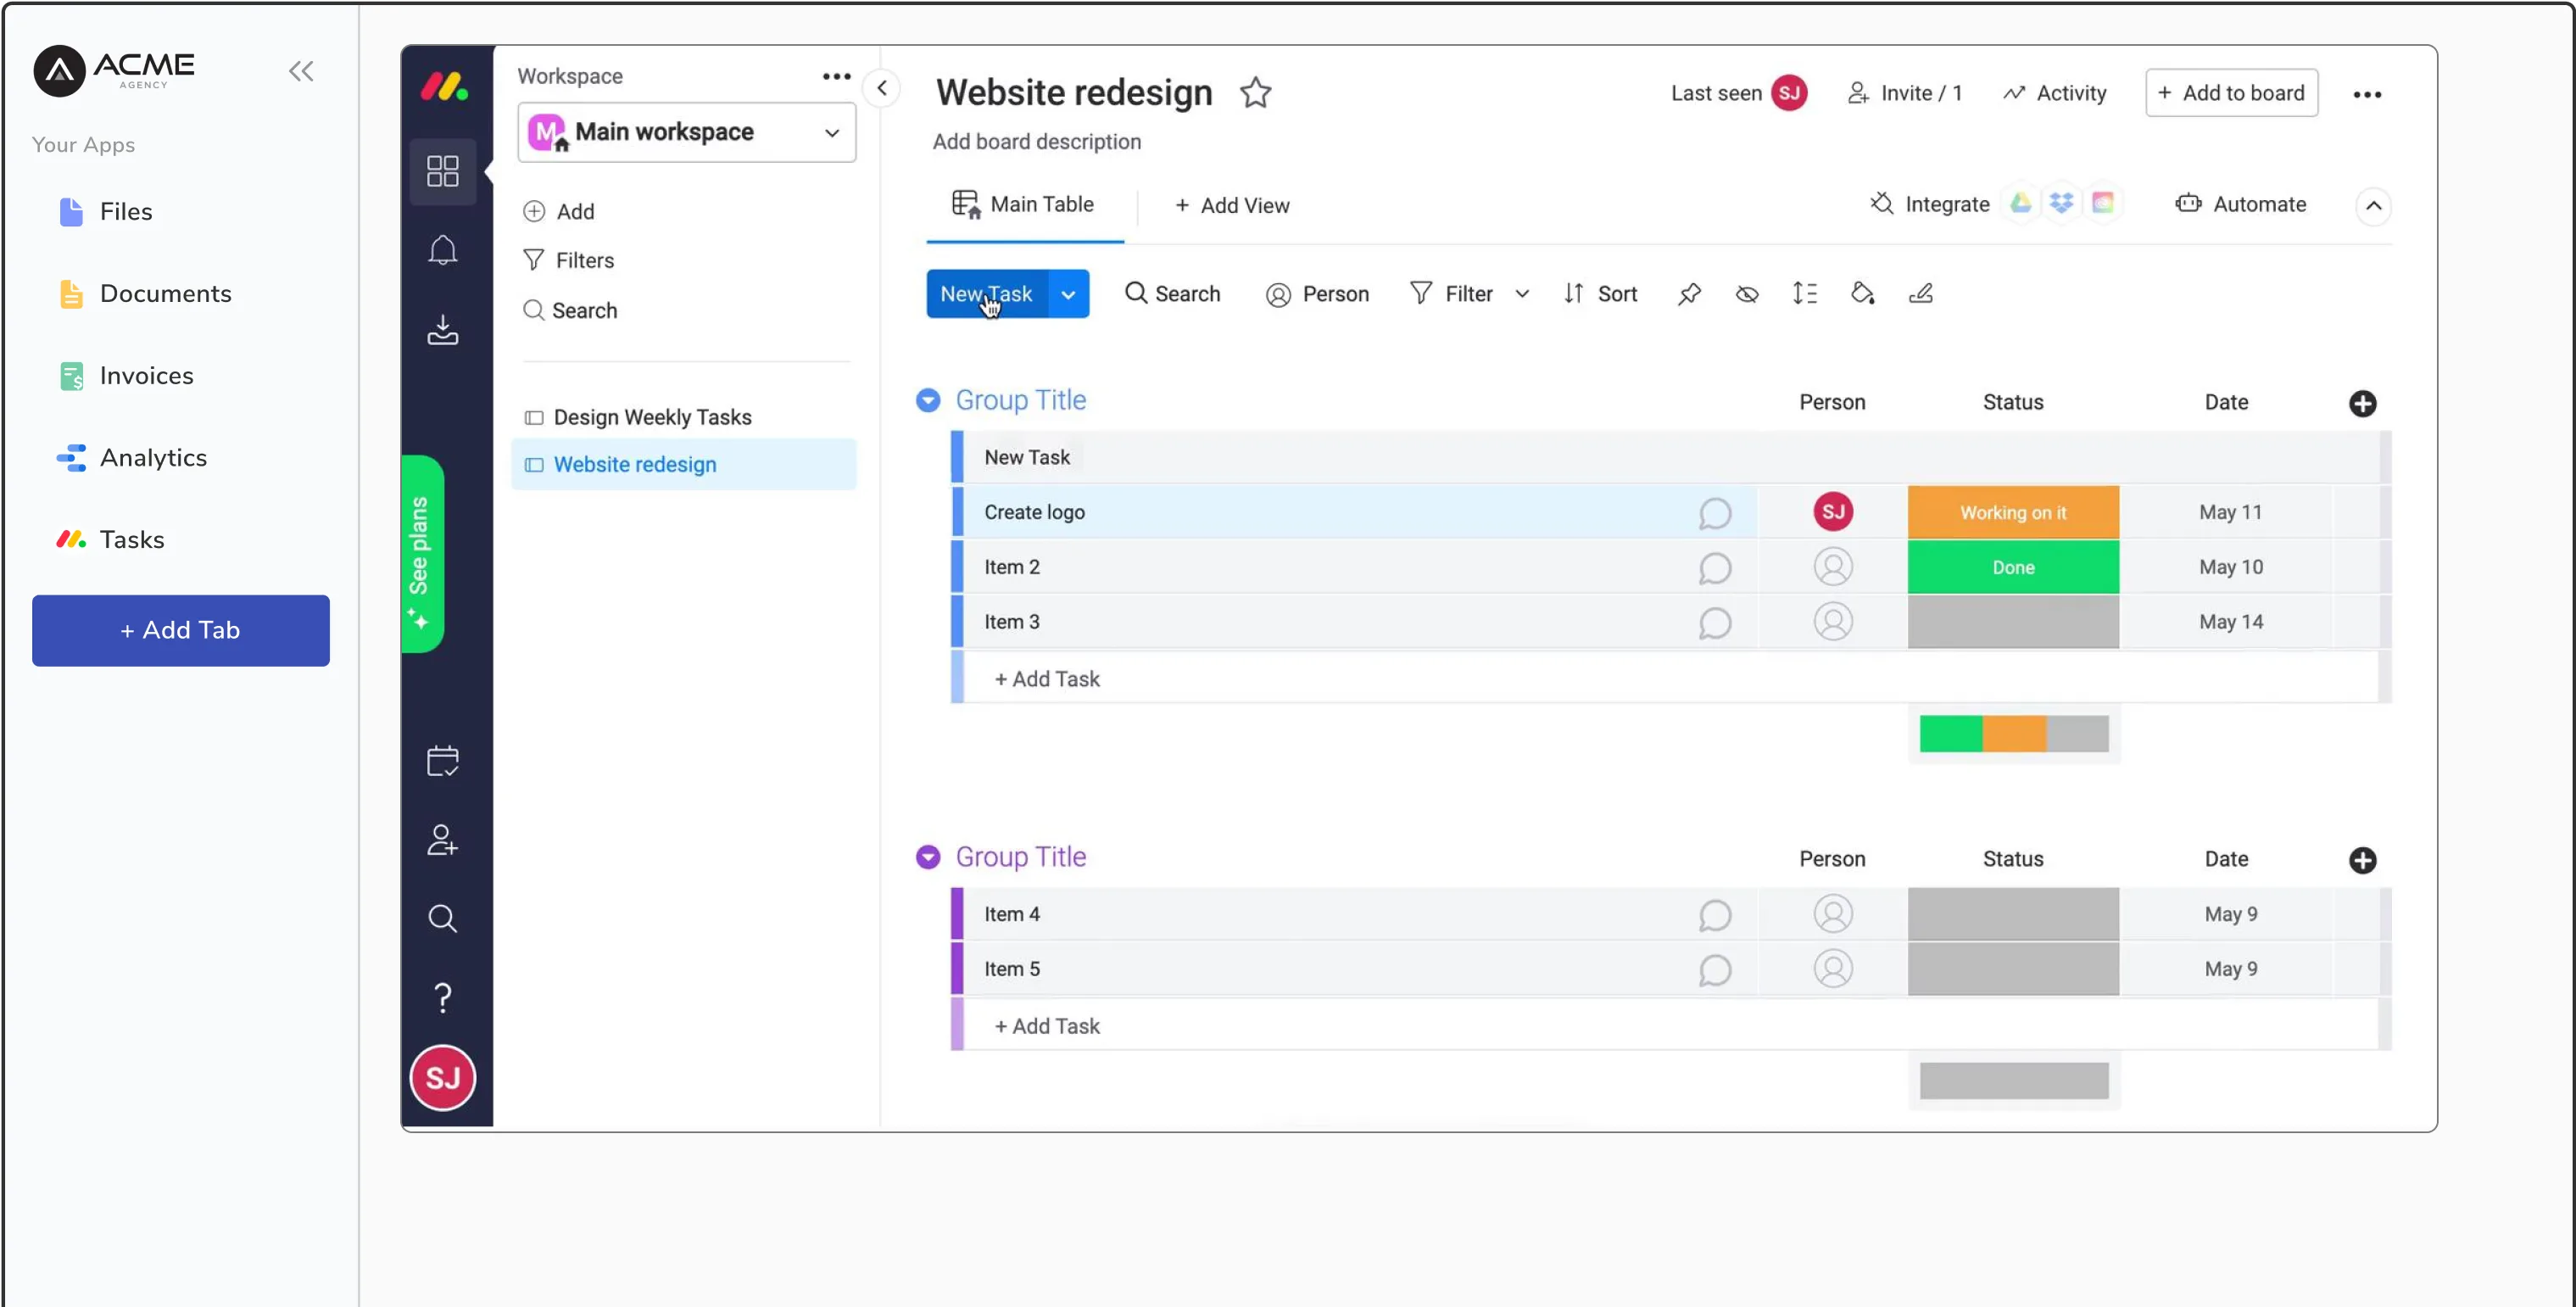The width and height of the screenshot is (2576, 1307).
Task: Add column to the first group
Action: [x=2362, y=403]
